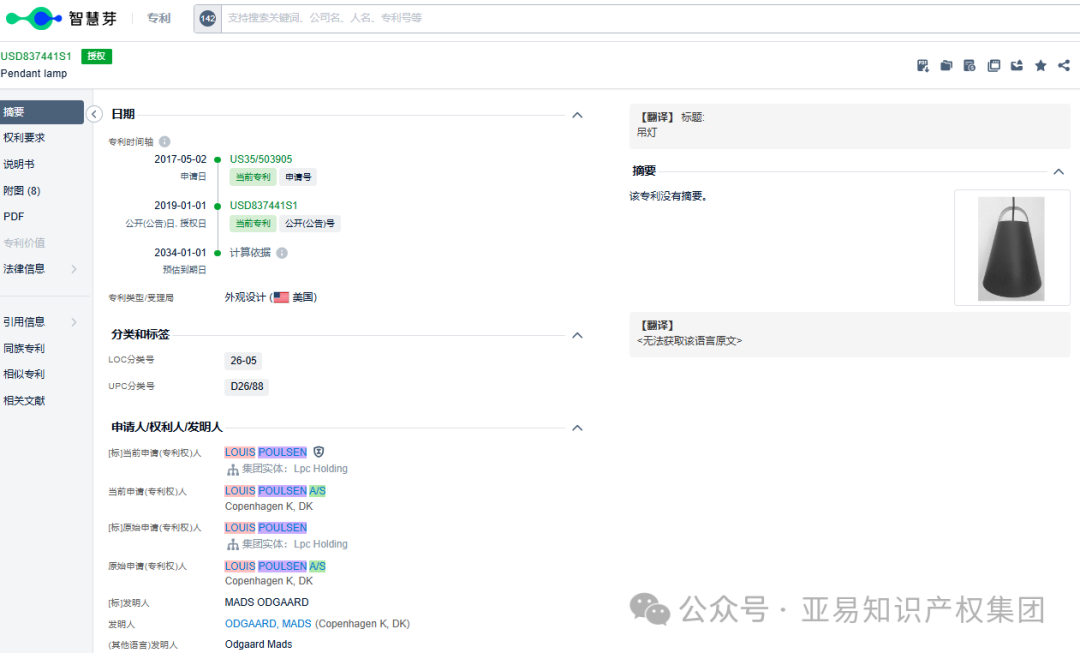This screenshot has width=1080, height=653.
Task: Share this patent via the share icon
Action: pyautogui.click(x=1063, y=65)
